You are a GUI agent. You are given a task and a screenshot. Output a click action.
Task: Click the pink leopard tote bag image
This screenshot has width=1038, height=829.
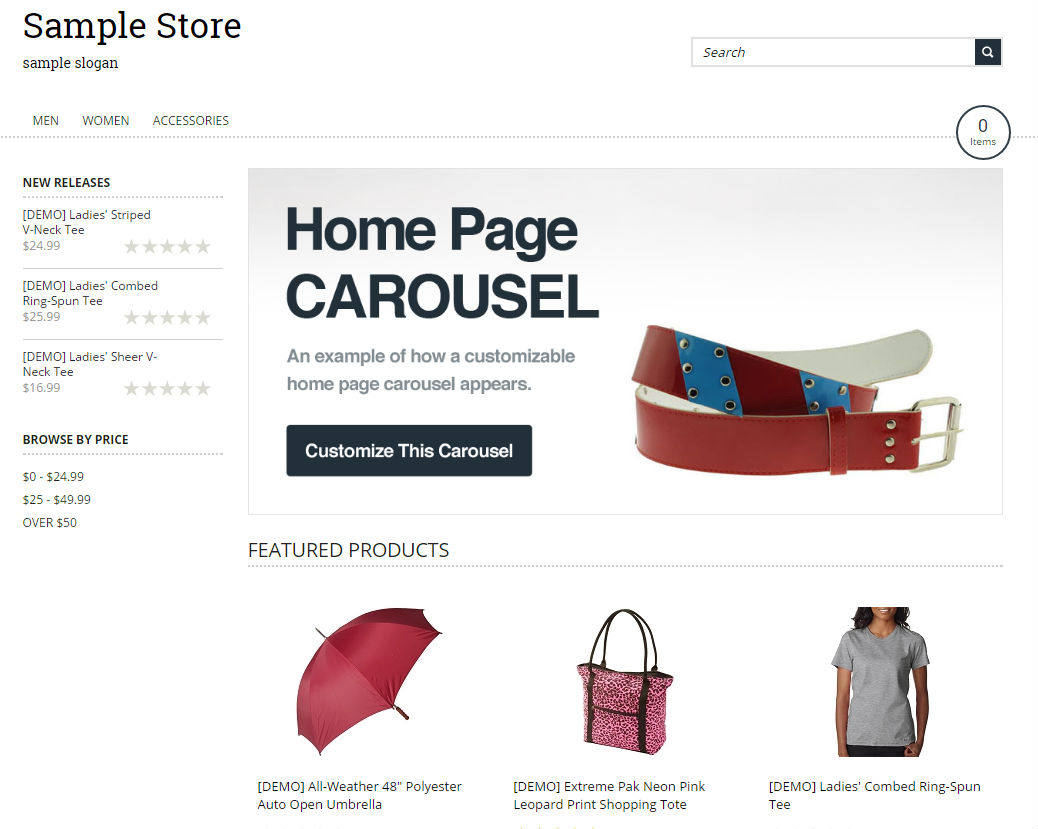point(624,682)
